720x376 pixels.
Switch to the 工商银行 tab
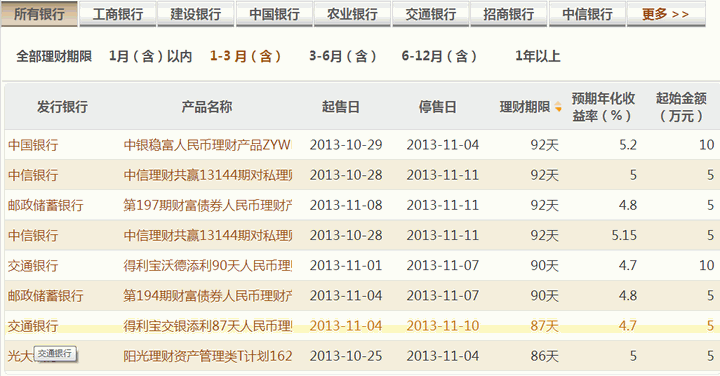118,14
